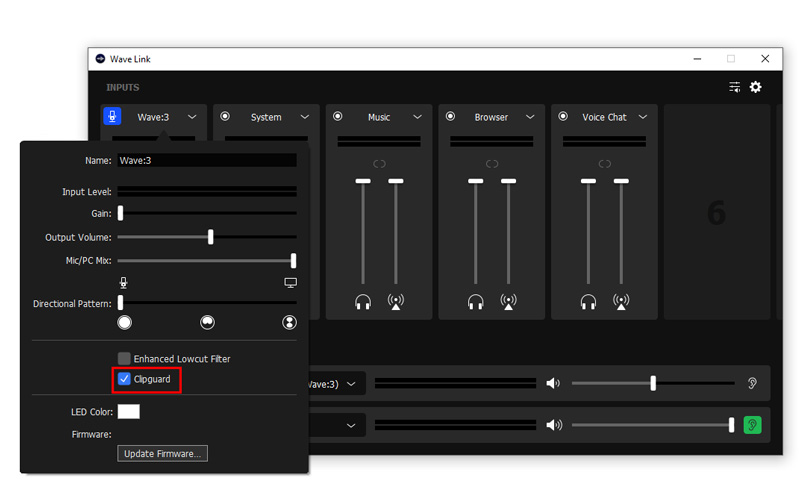The image size is (800, 488).
Task: Expand the Browser channel dropdown chevron
Action: click(530, 117)
